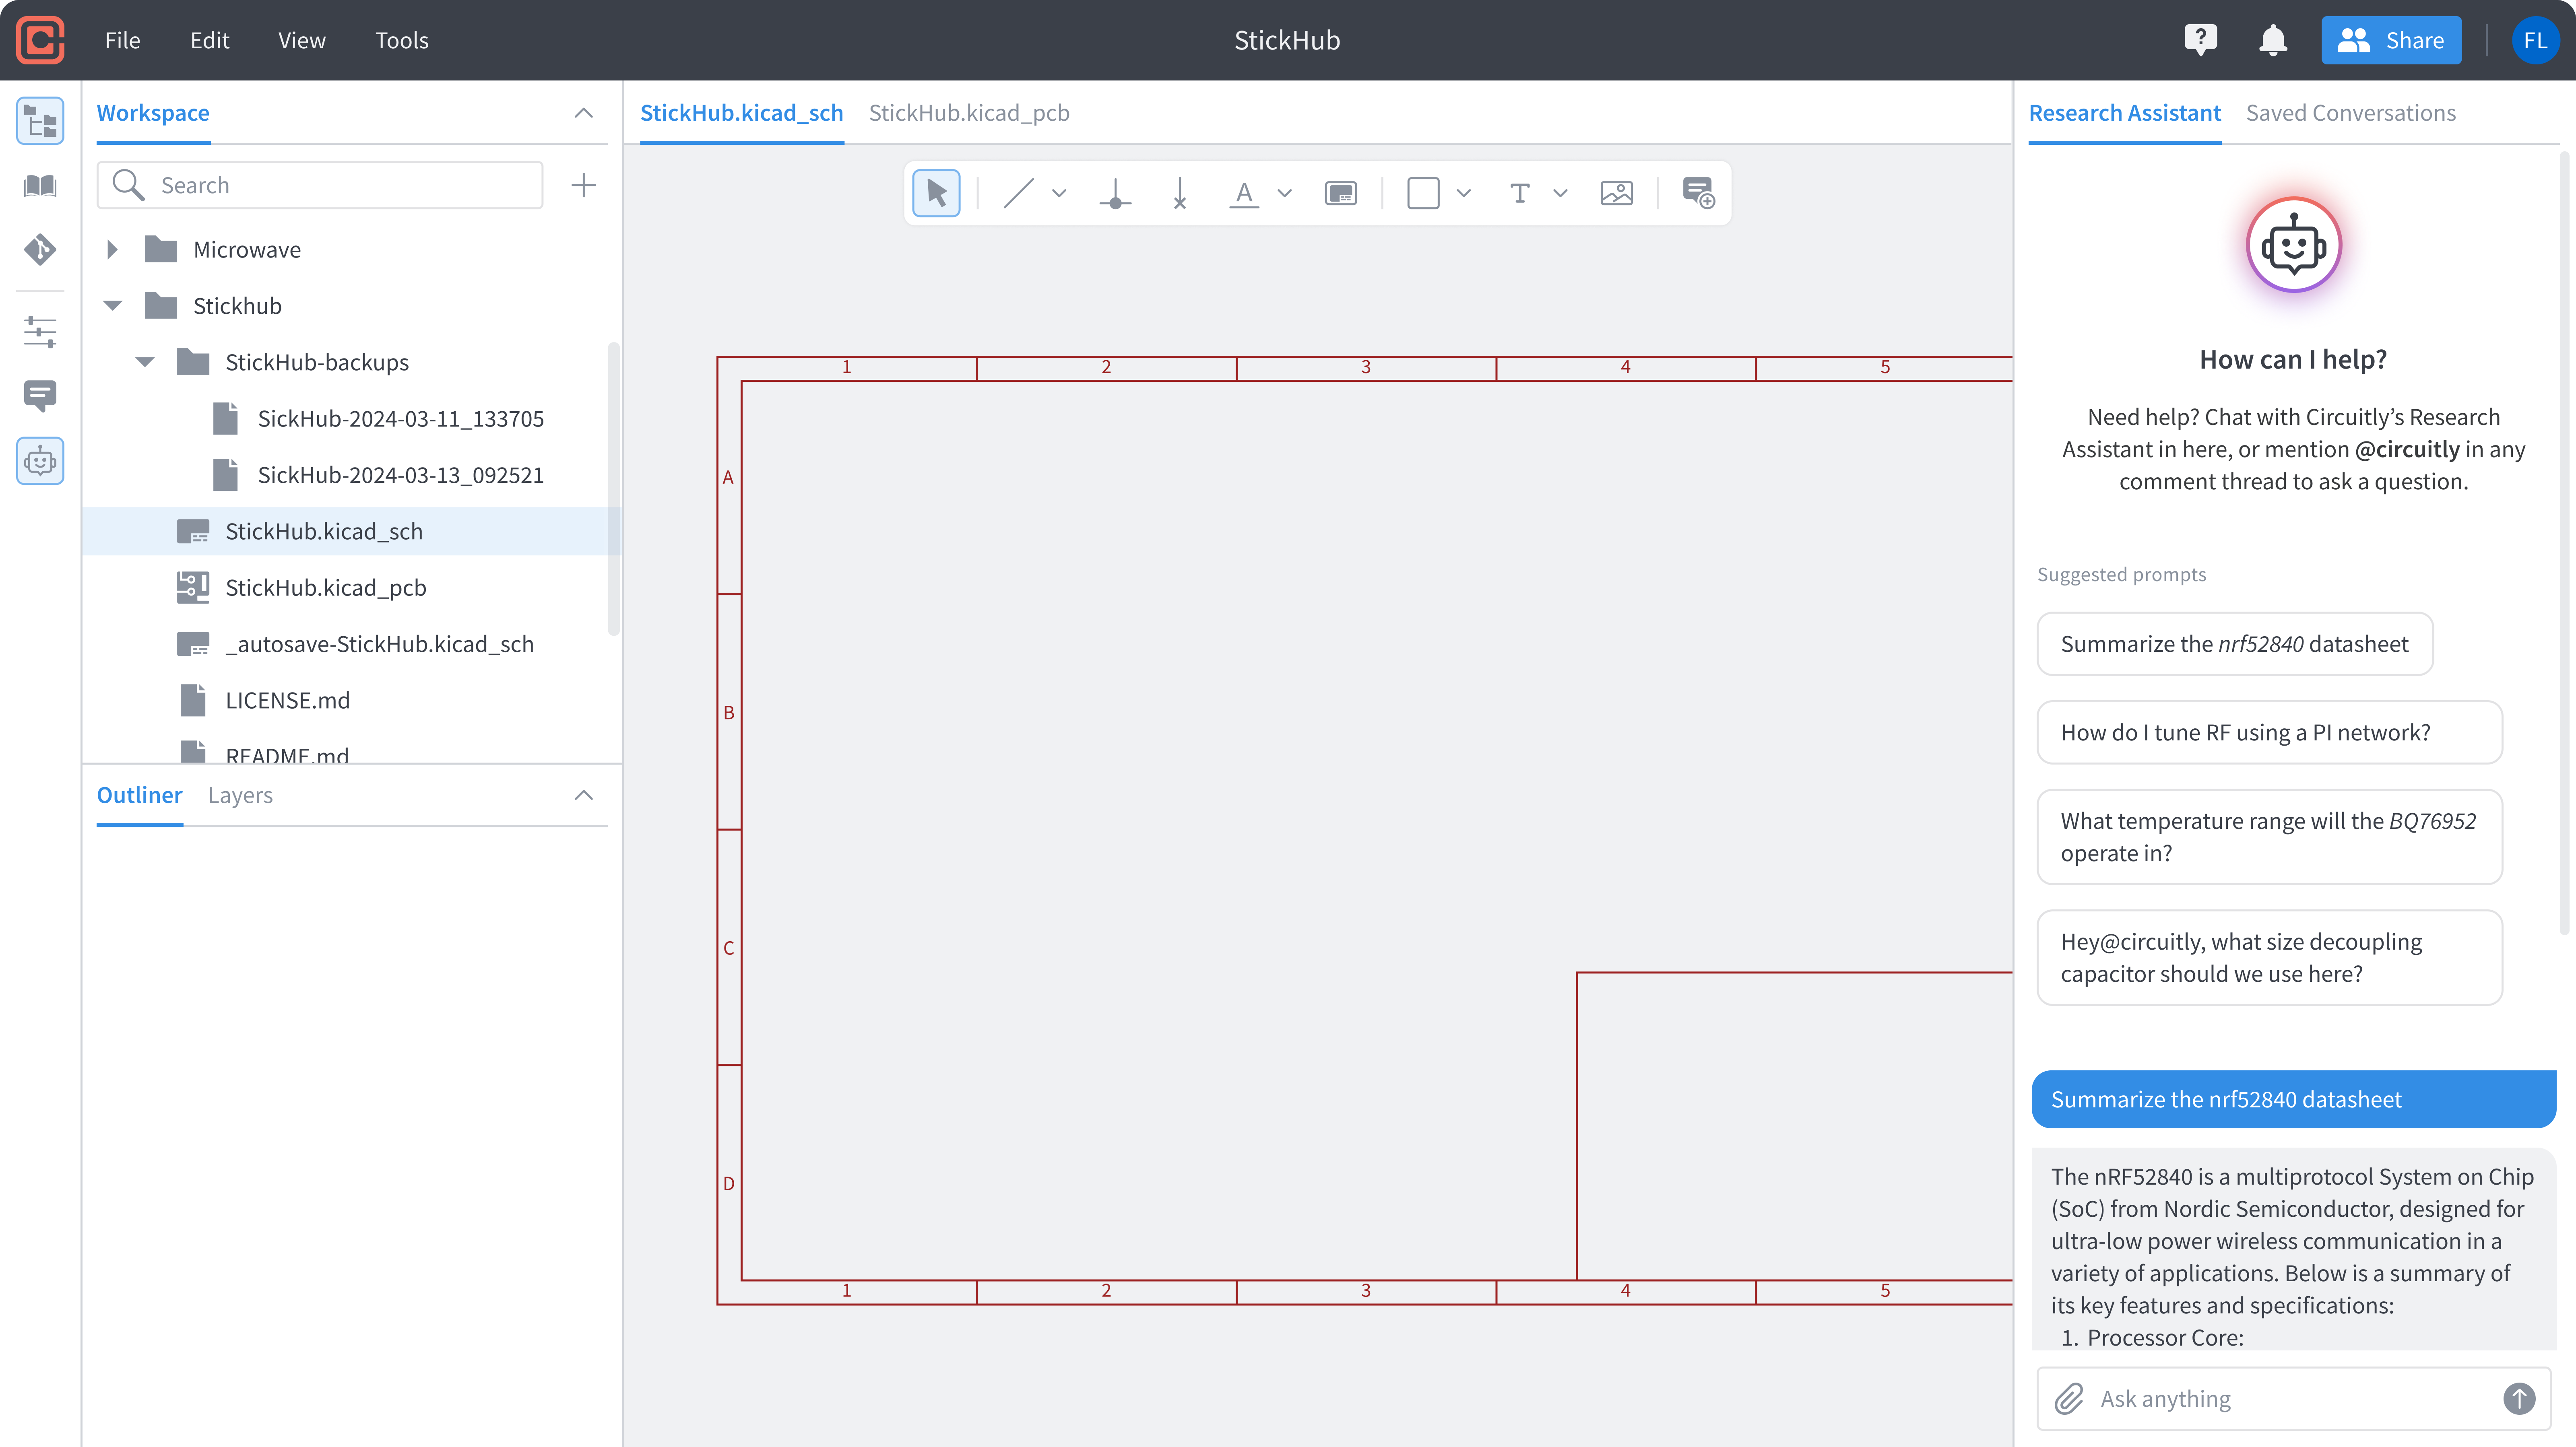Screen dimensions: 2576x1447
Task: Click the Ask anything input field
Action: 2280,1398
